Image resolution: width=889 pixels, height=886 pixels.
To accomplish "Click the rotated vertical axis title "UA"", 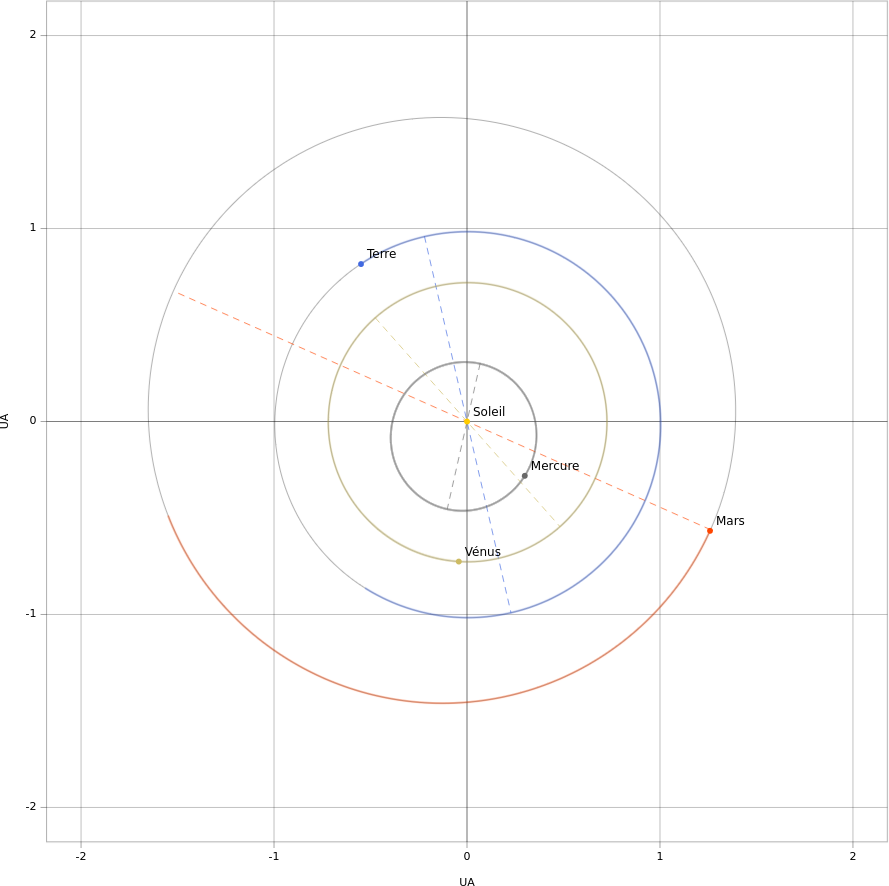I will pyautogui.click(x=5, y=421).
